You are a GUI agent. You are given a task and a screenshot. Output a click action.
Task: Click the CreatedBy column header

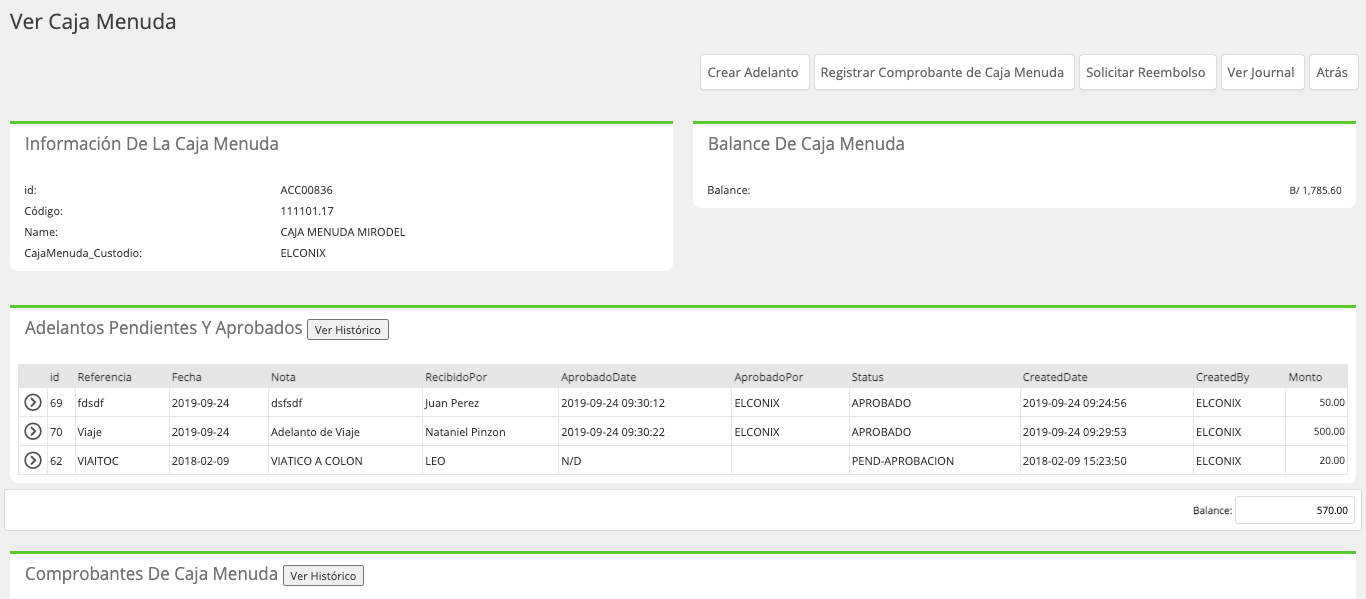pos(1223,377)
